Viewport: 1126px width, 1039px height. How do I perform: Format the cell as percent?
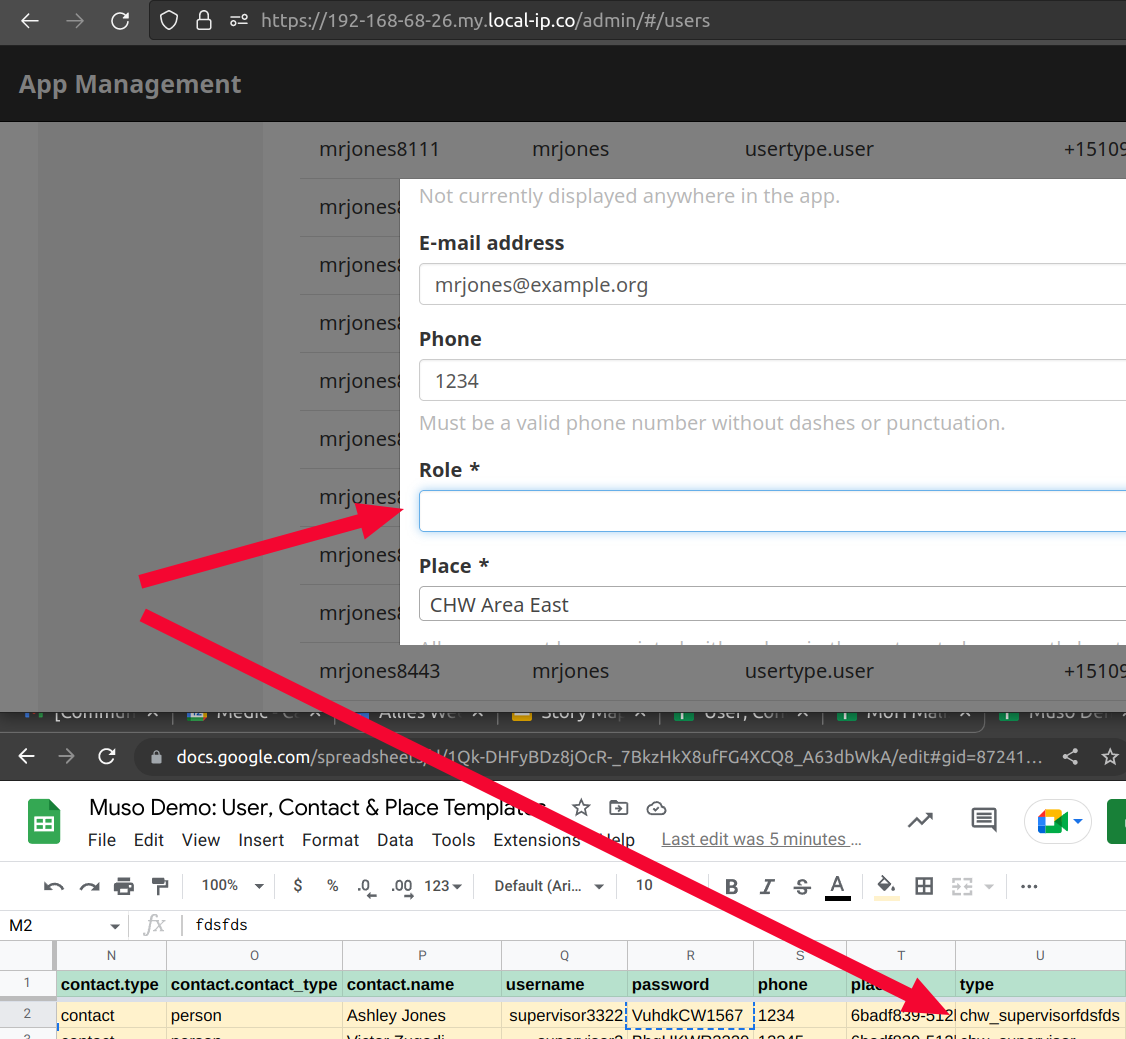tap(332, 886)
